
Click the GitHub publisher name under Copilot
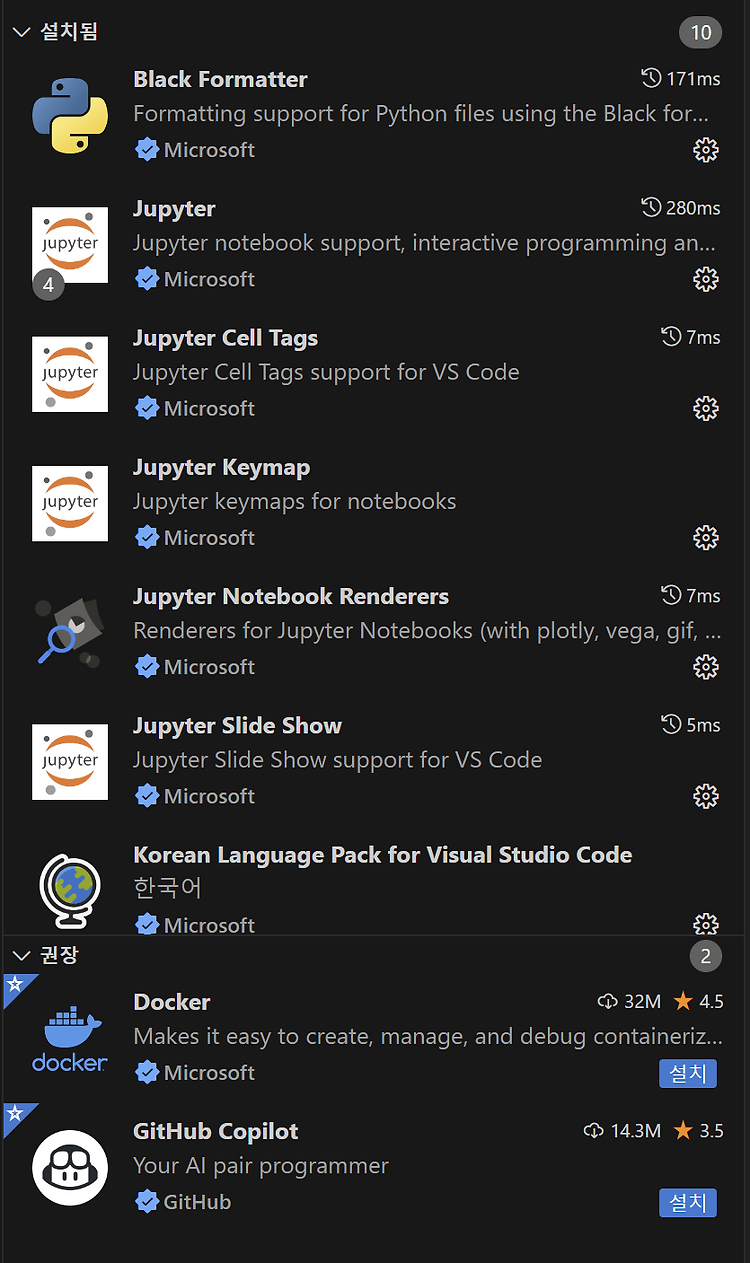tap(197, 1202)
